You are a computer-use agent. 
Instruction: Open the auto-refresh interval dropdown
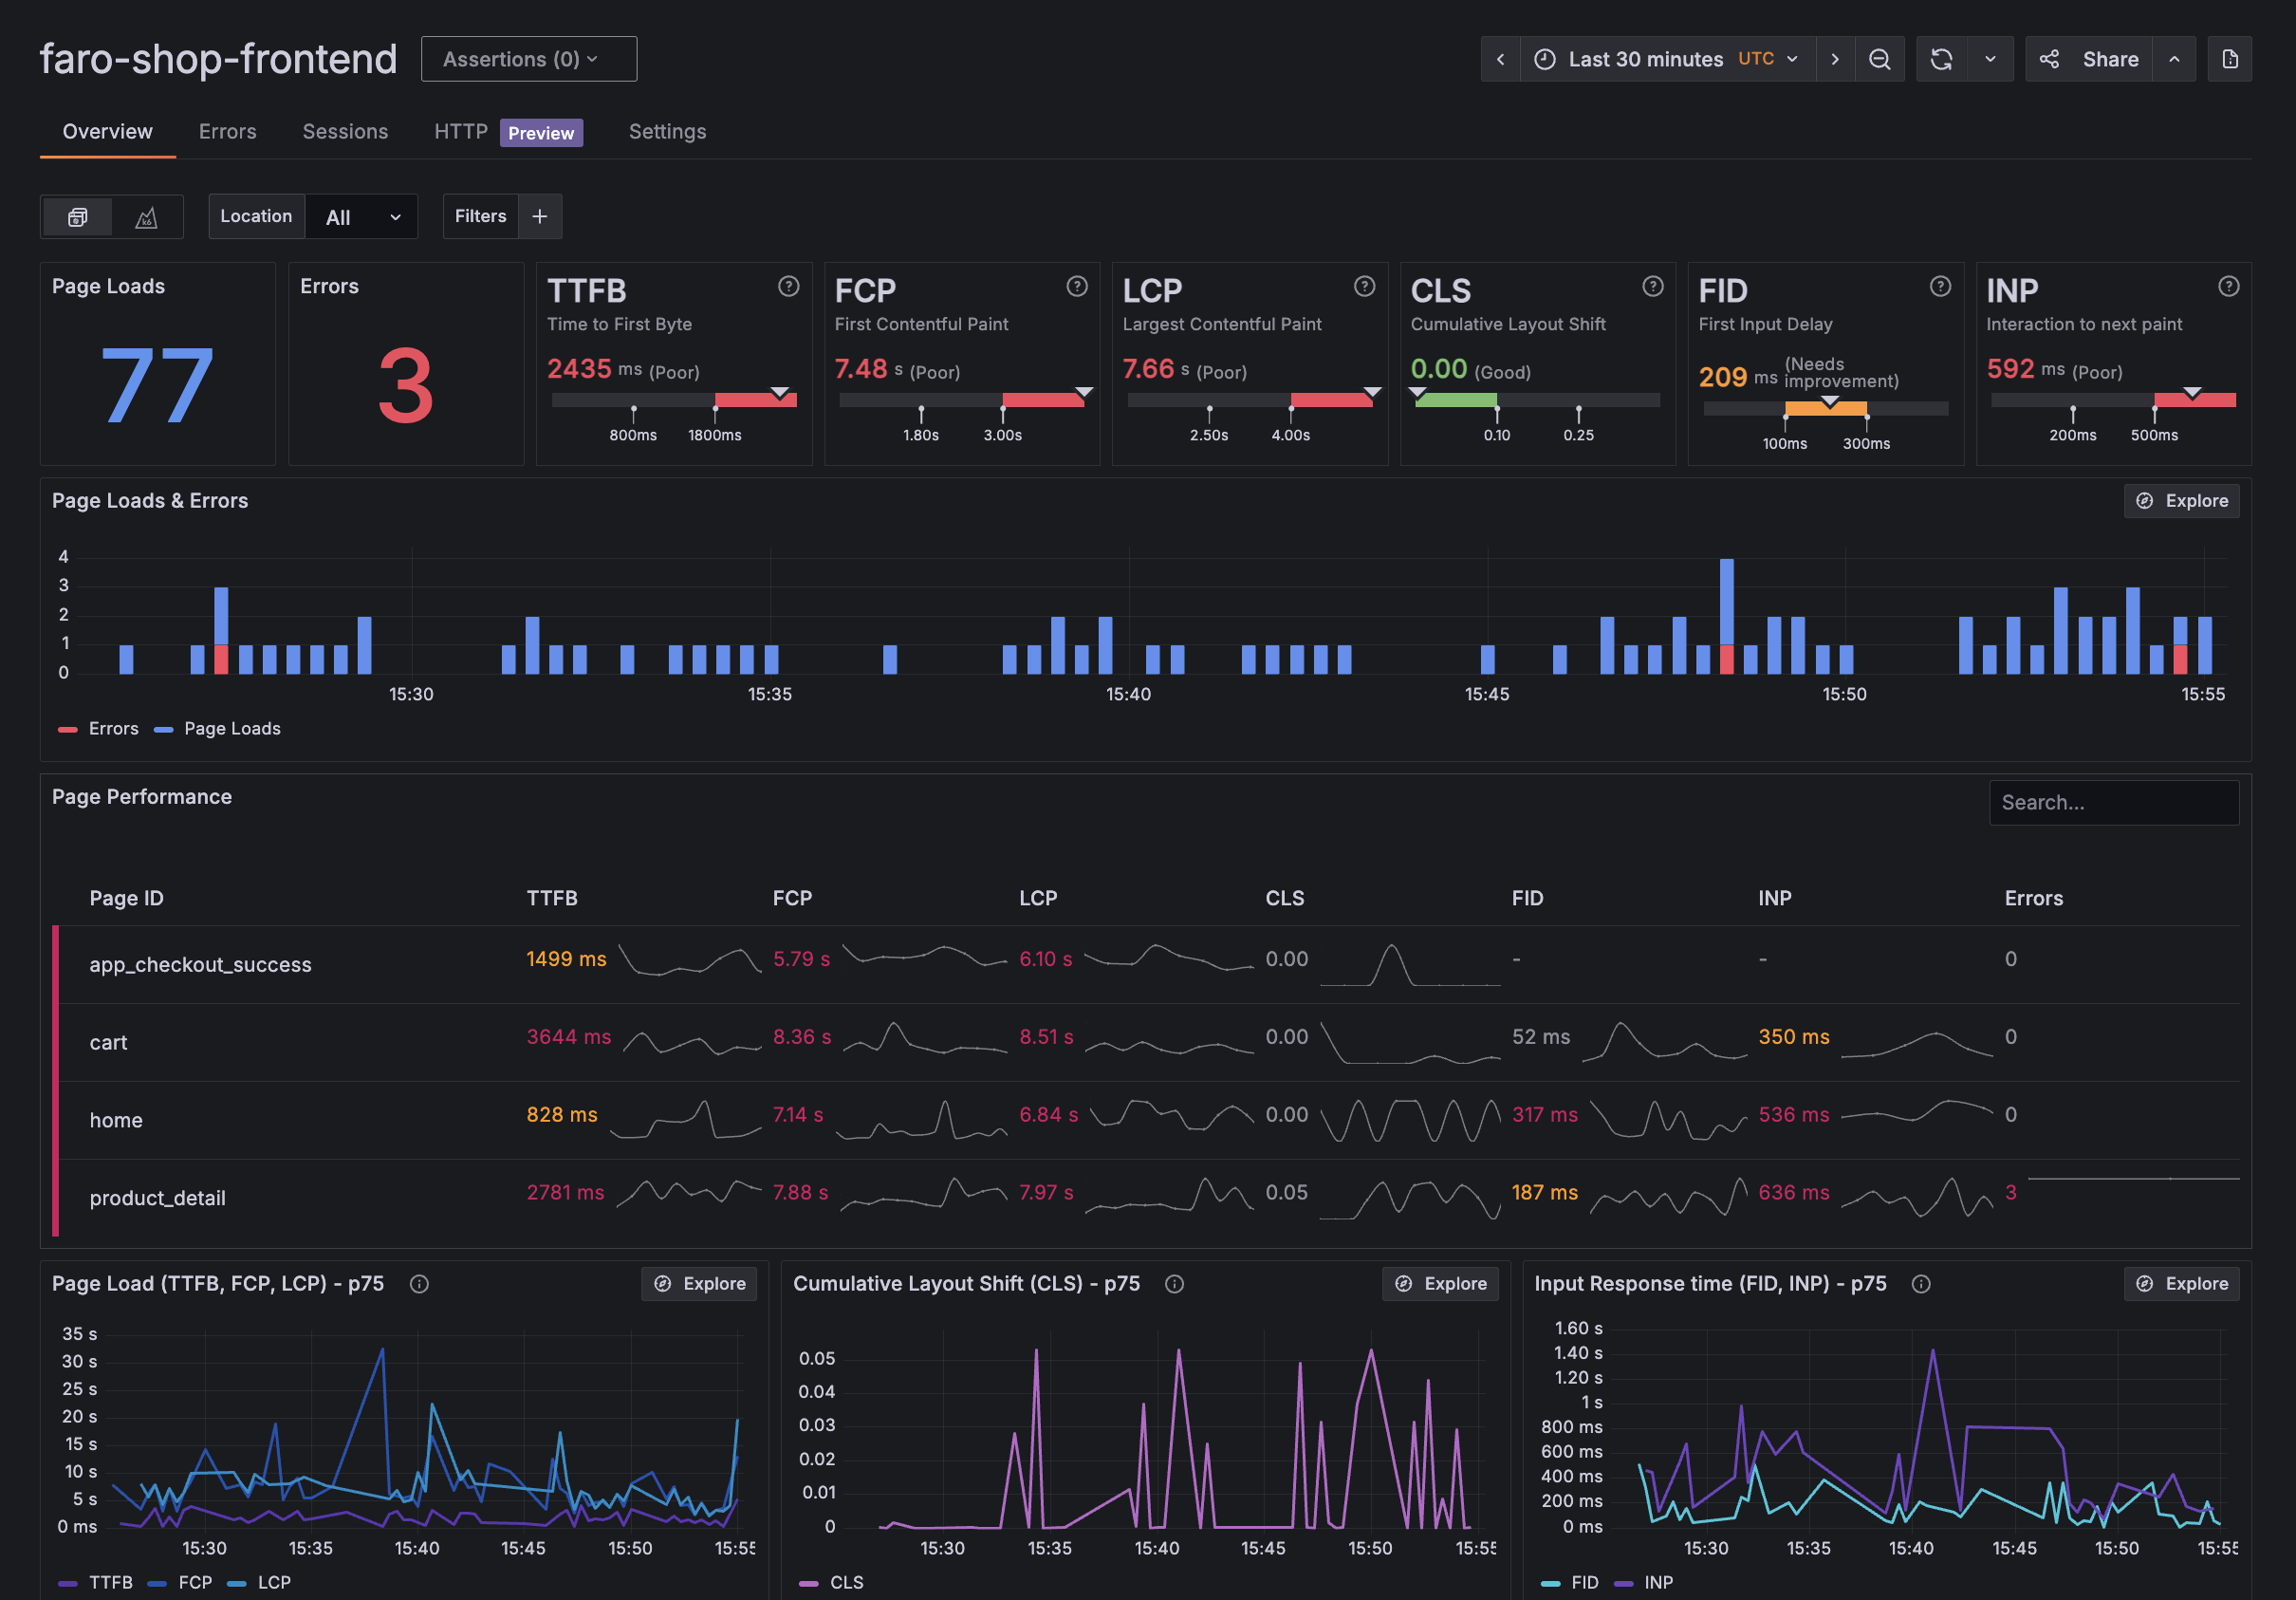pyautogui.click(x=1990, y=59)
